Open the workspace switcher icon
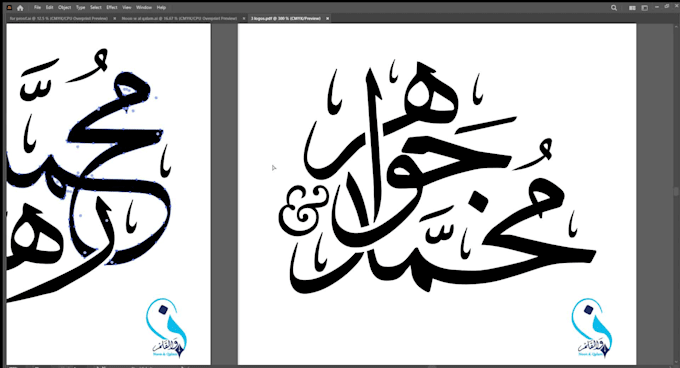The width and height of the screenshot is (680, 368). pyautogui.click(x=644, y=8)
